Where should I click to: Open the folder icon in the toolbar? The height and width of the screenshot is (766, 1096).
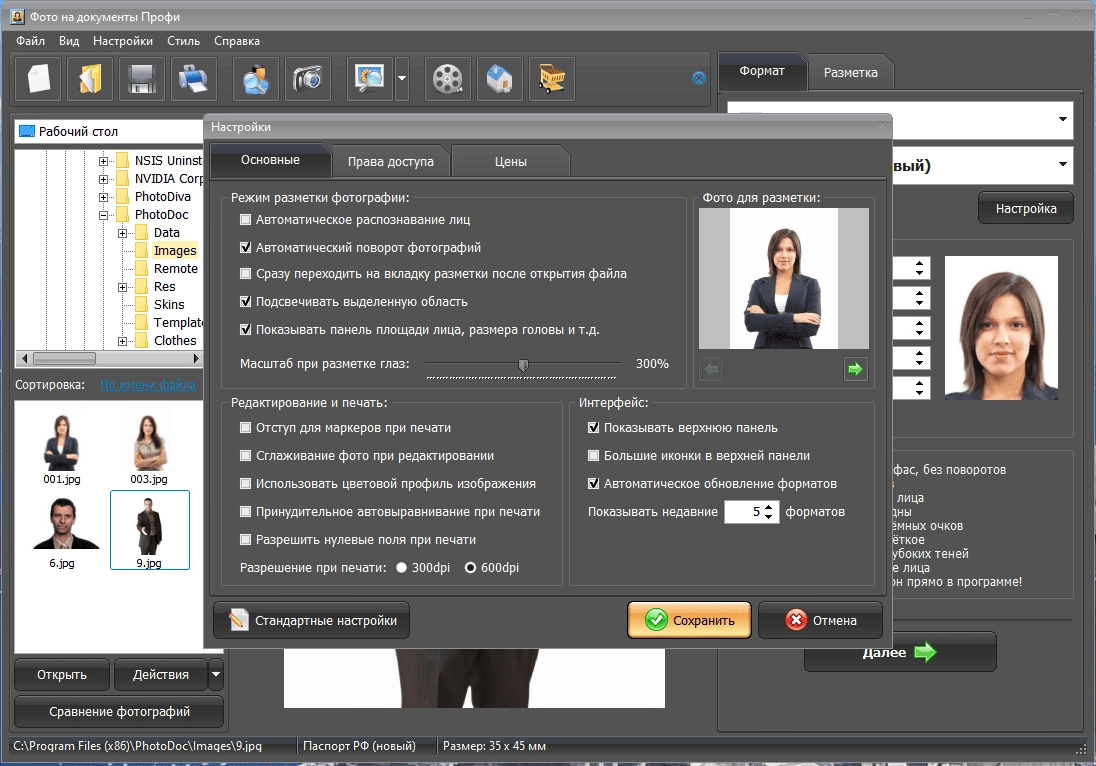(x=90, y=78)
